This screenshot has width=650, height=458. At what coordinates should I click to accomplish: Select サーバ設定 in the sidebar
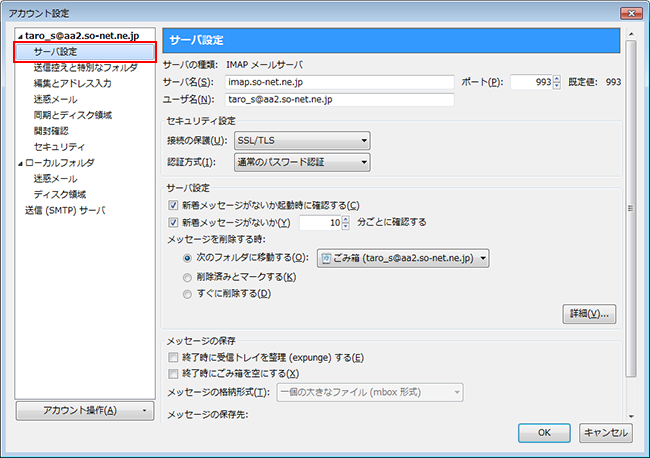56,51
